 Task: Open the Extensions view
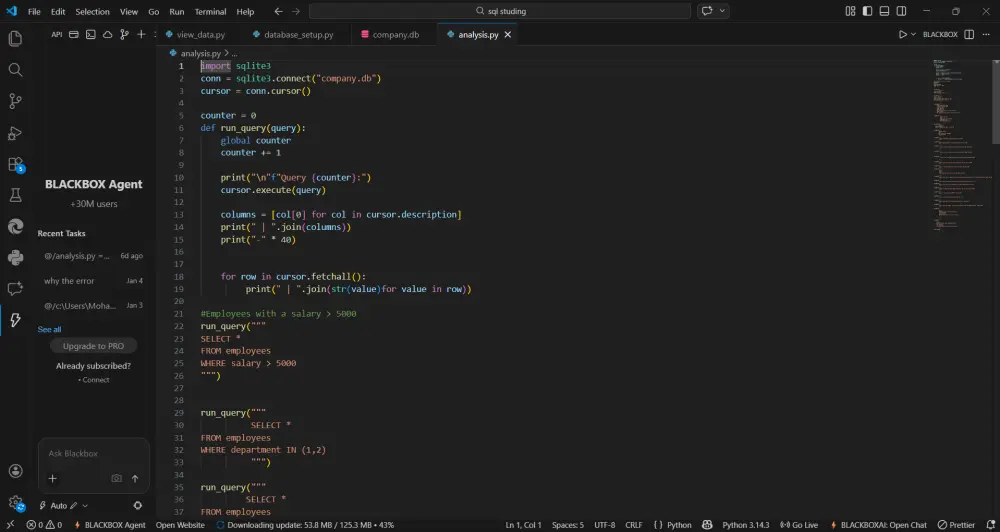click(x=15, y=164)
